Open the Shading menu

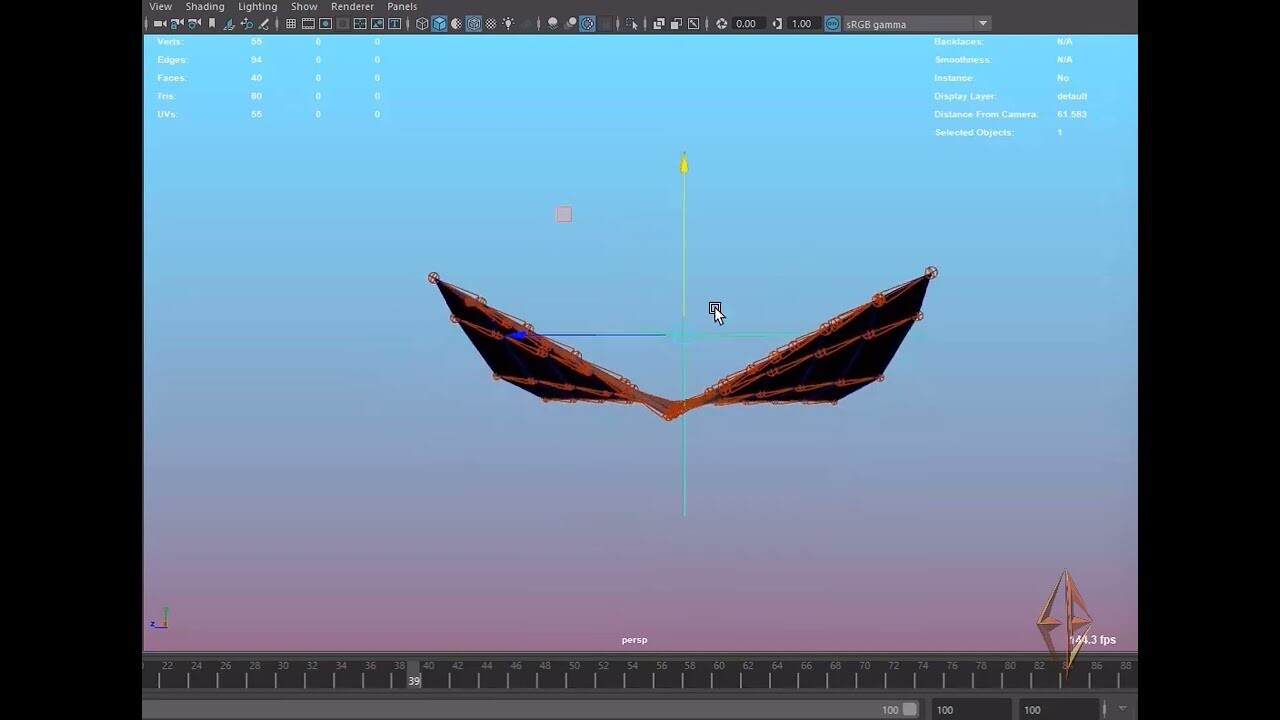click(204, 6)
